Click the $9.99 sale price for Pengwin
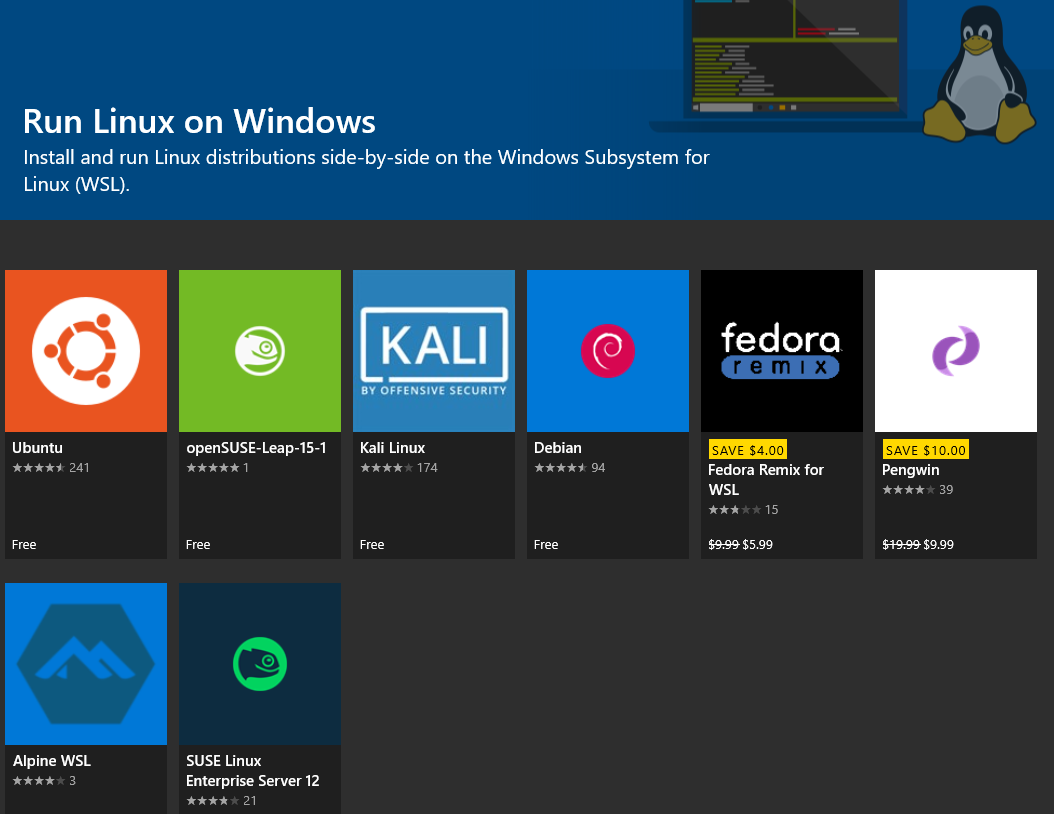 (x=938, y=544)
